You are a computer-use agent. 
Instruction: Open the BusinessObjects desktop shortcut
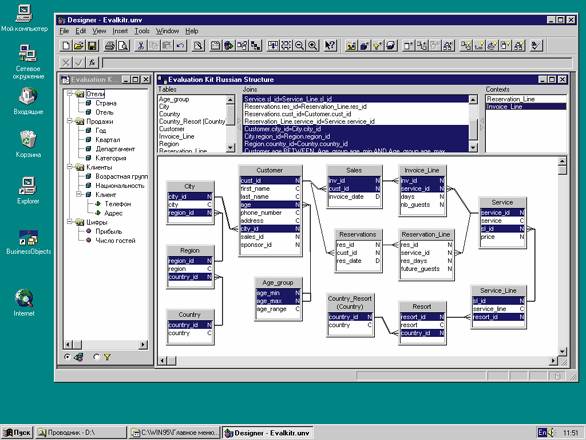pyautogui.click(x=28, y=241)
